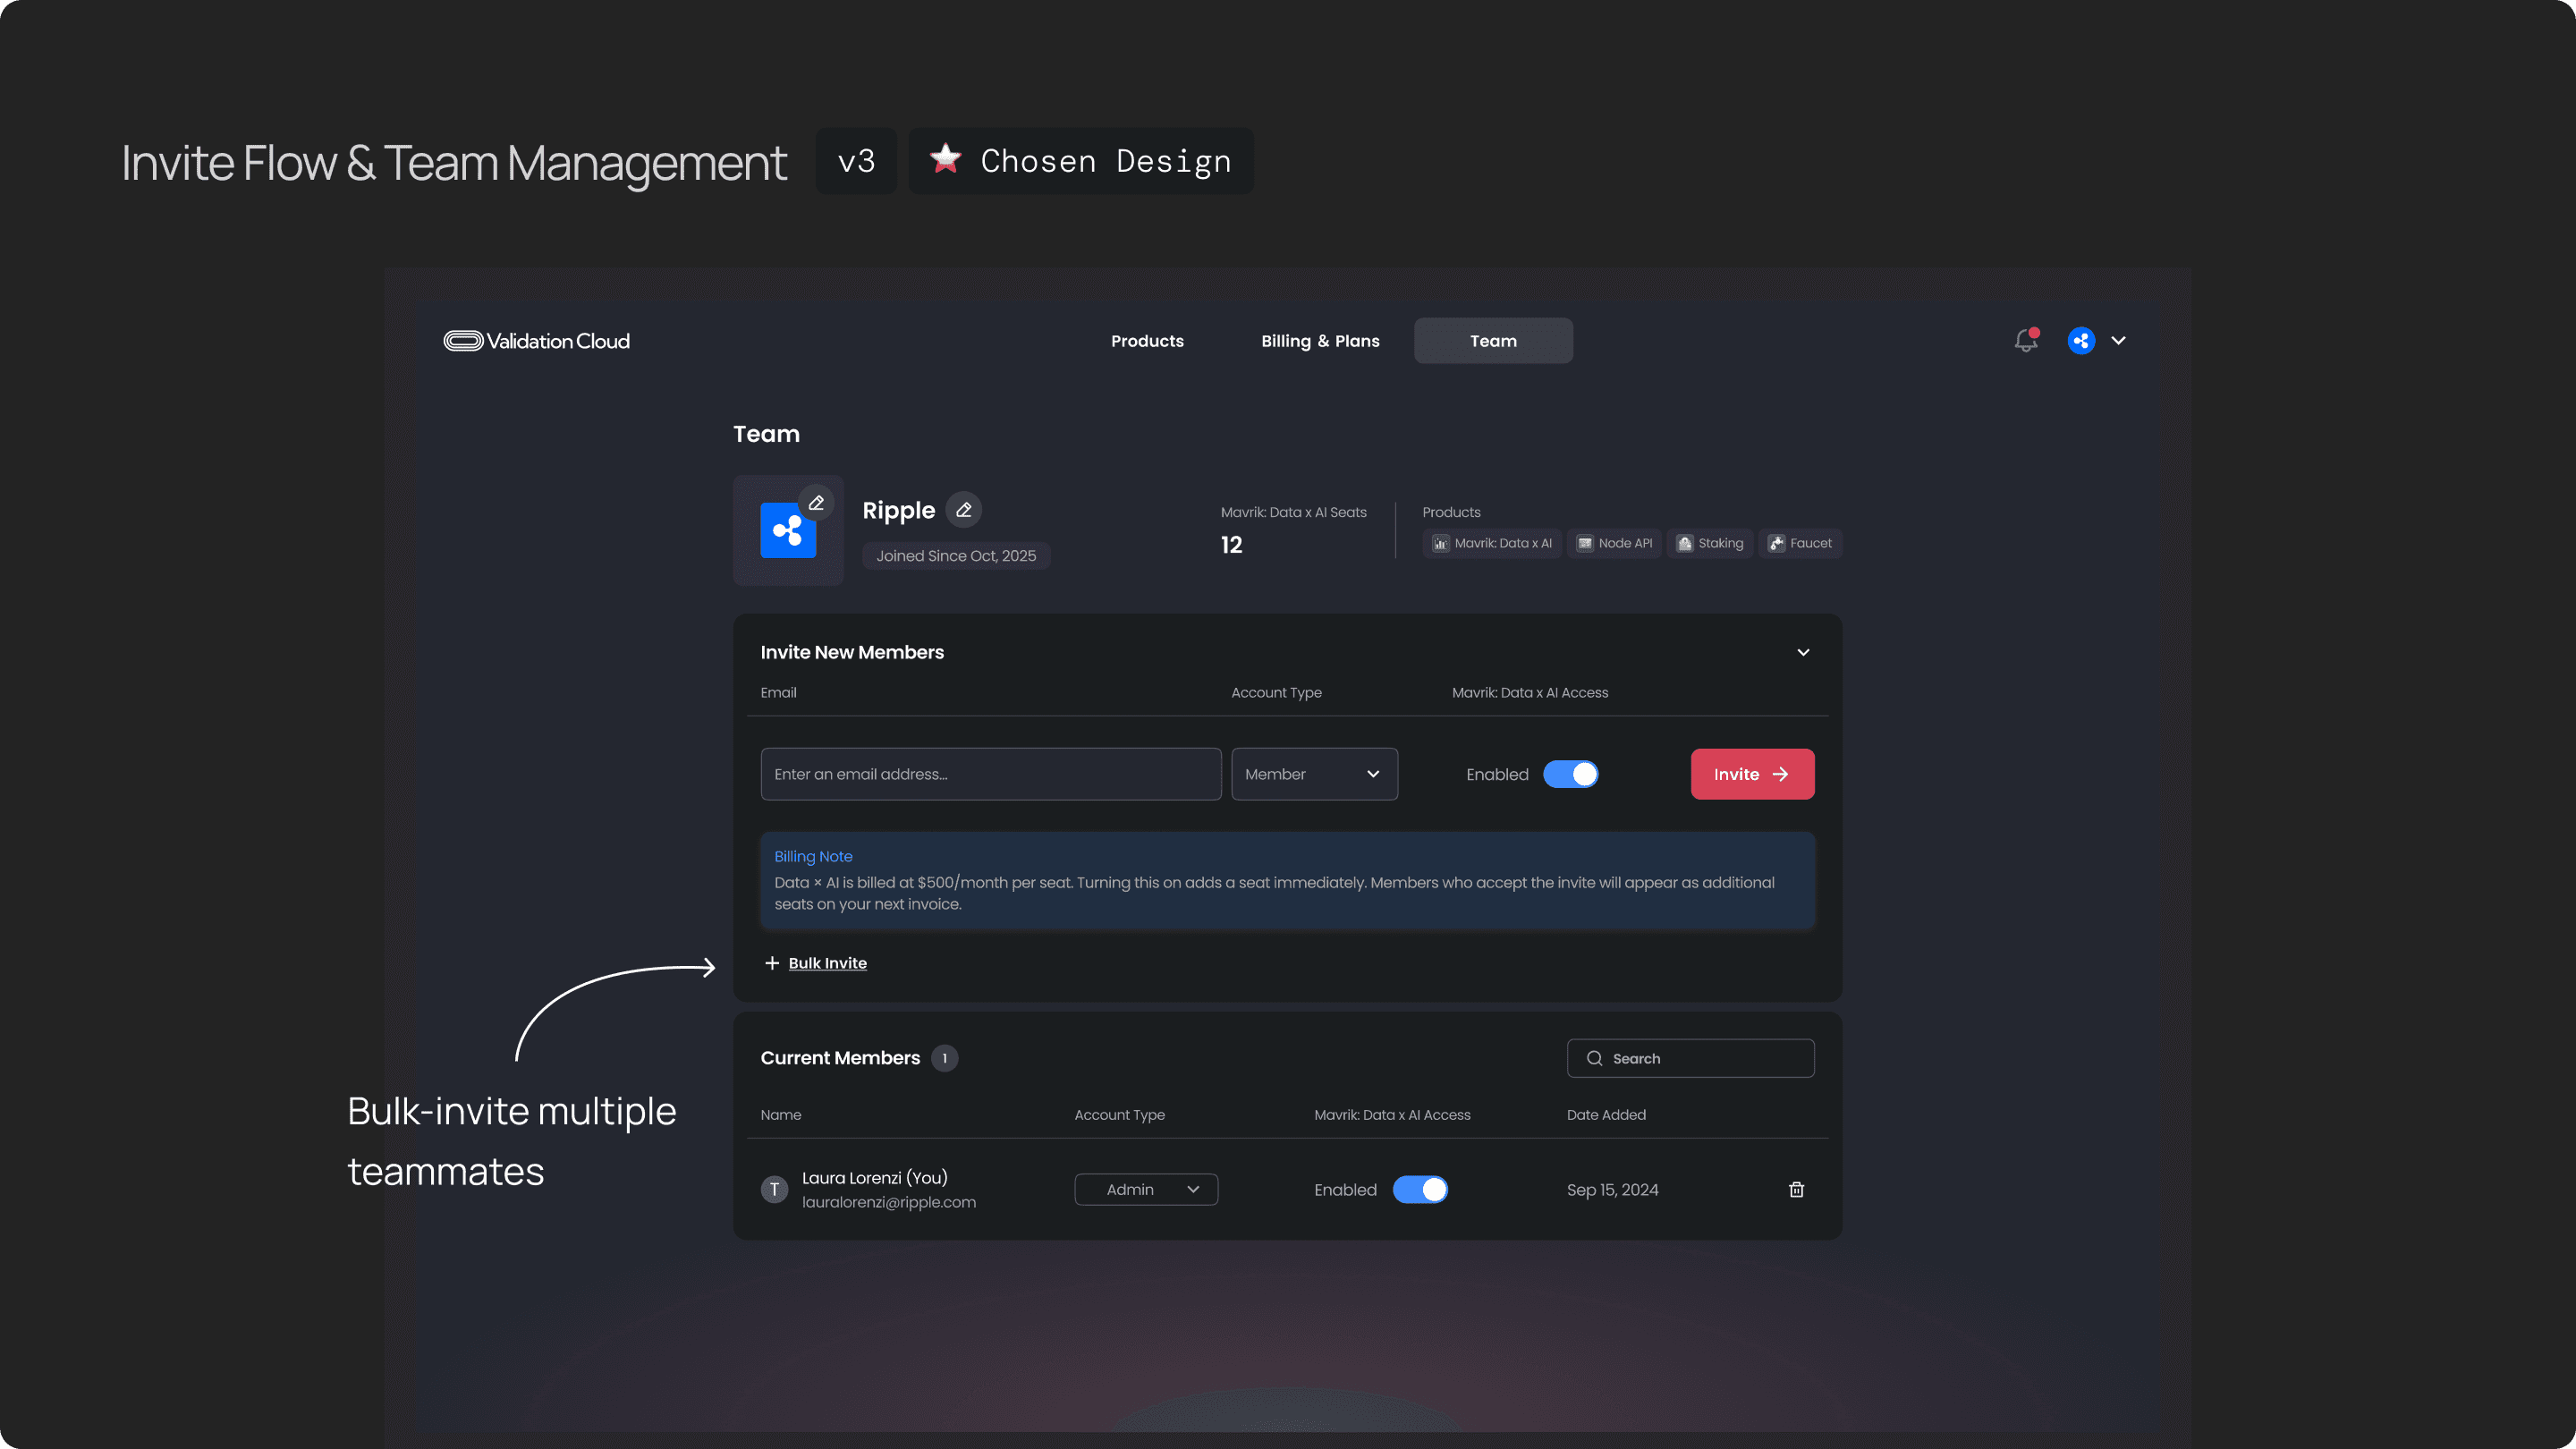The image size is (2576, 1449).
Task: Go to the Products tab
Action: coord(1147,341)
